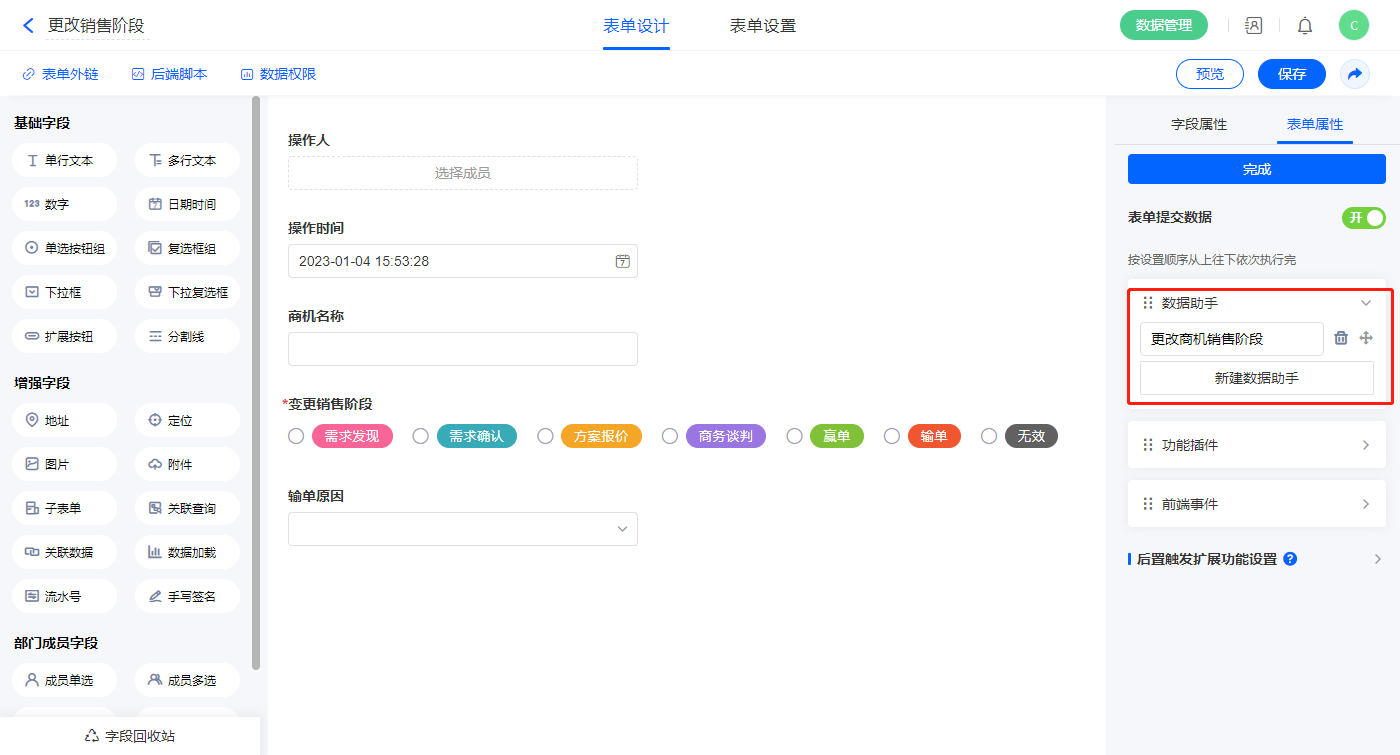Click the back arrow beside 更改销售阶段
The image size is (1400, 755).
coord(28,26)
